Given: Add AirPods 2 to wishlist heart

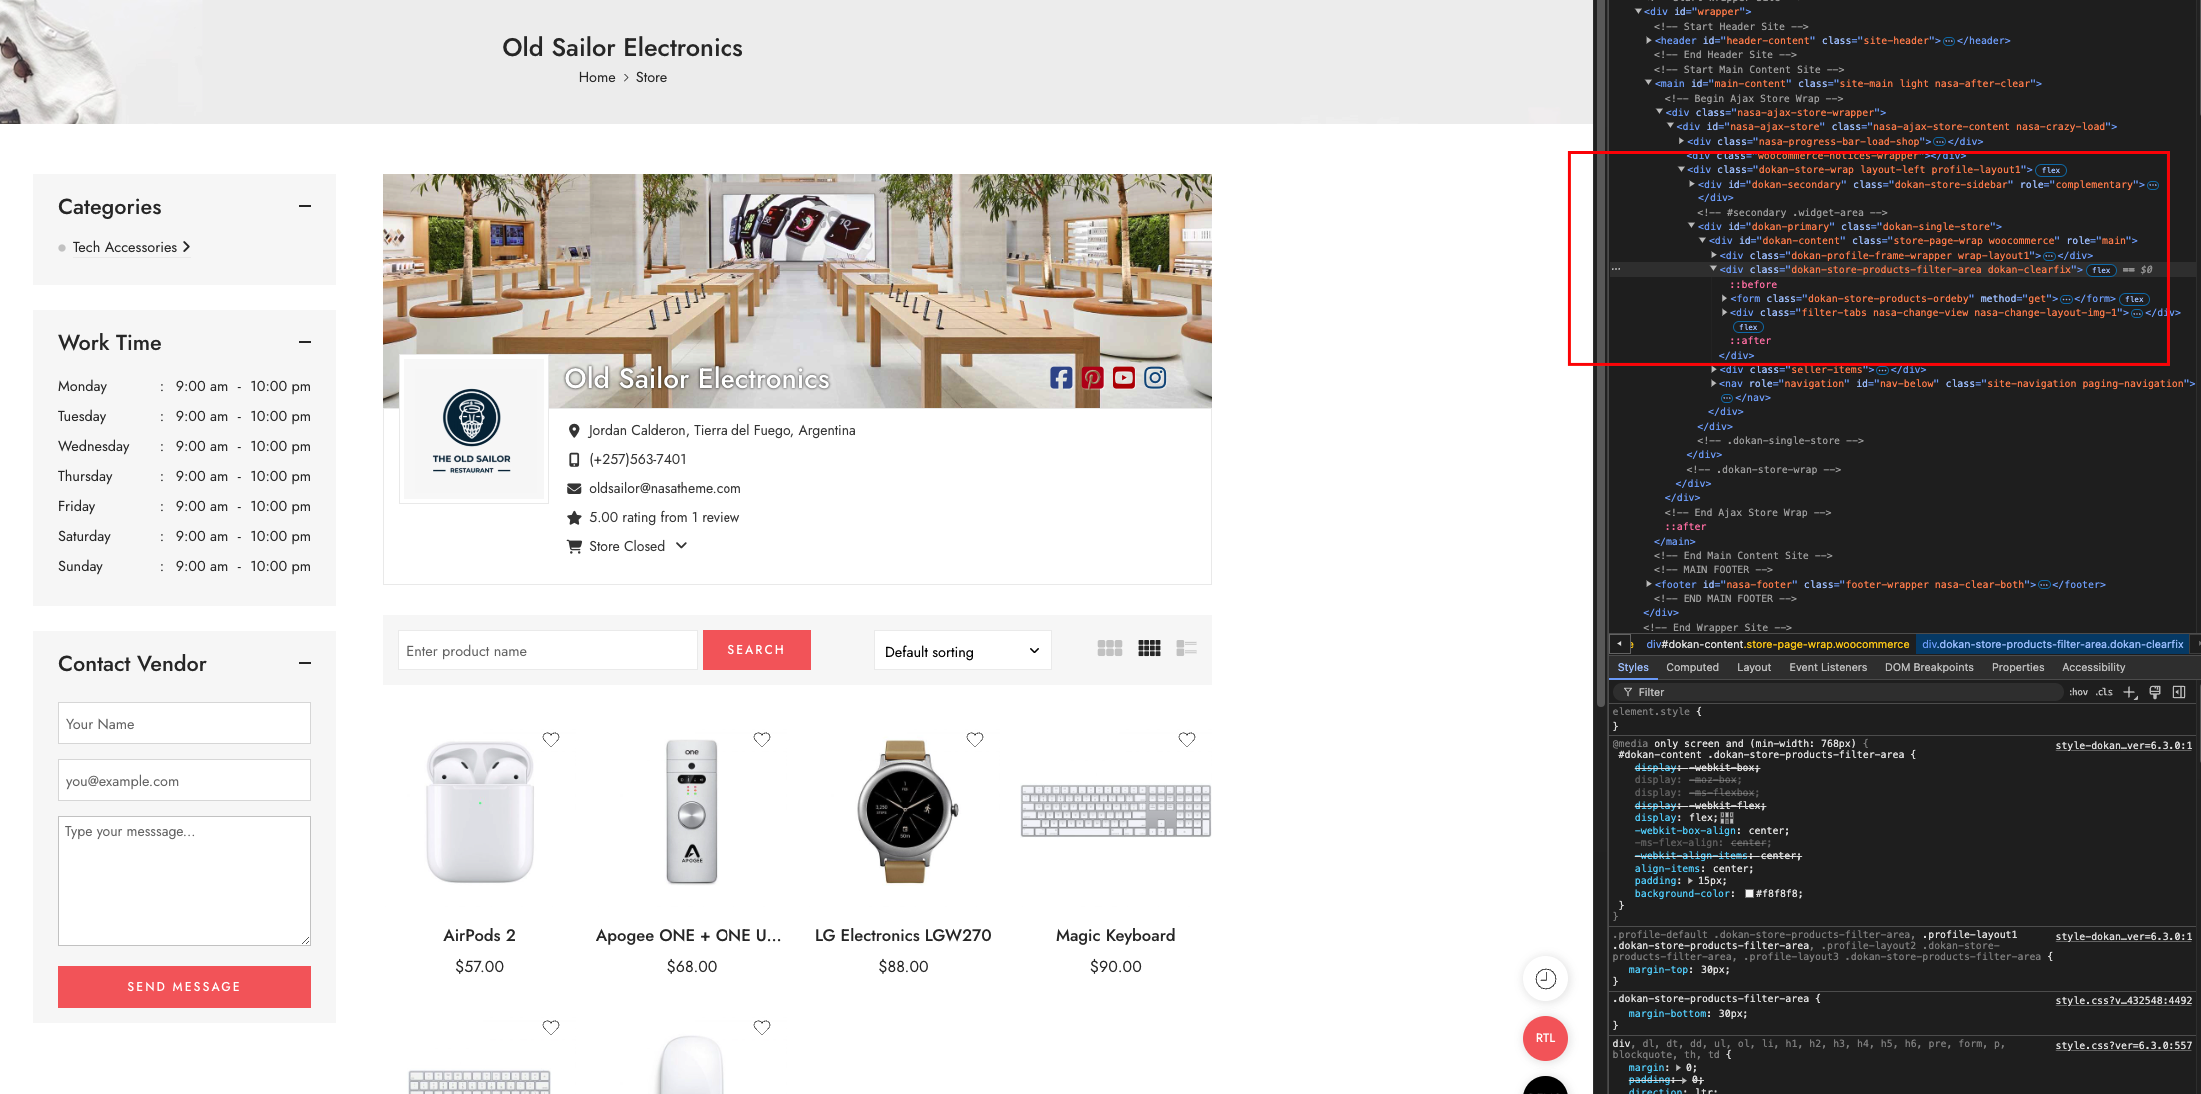Looking at the screenshot, I should pos(551,739).
